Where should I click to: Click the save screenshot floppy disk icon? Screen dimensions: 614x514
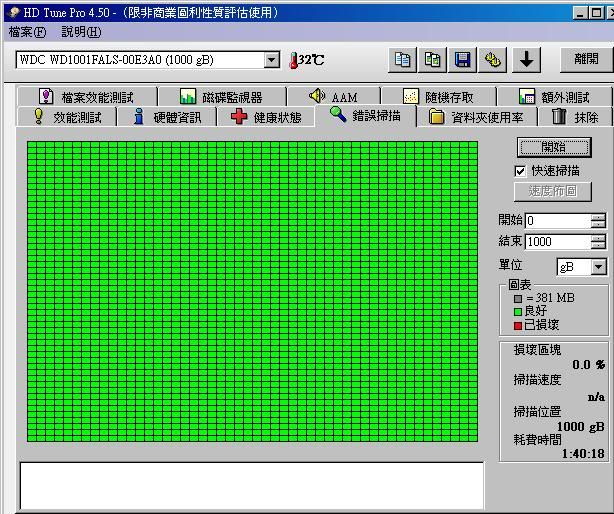462,60
